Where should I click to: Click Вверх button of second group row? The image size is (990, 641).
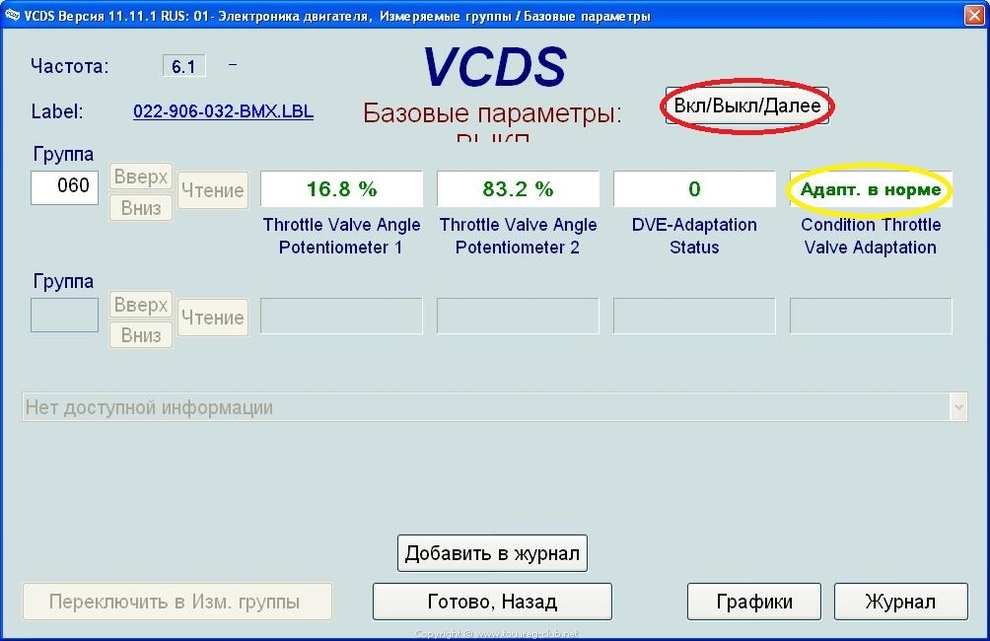(x=141, y=304)
